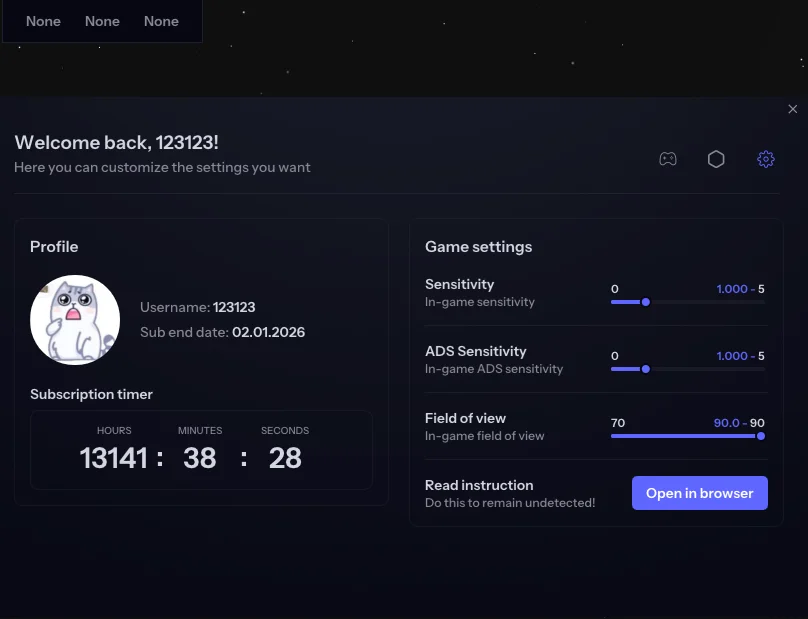This screenshot has width=808, height=619.
Task: Click the Sensitivity value 1.000
Action: pyautogui.click(x=734, y=288)
